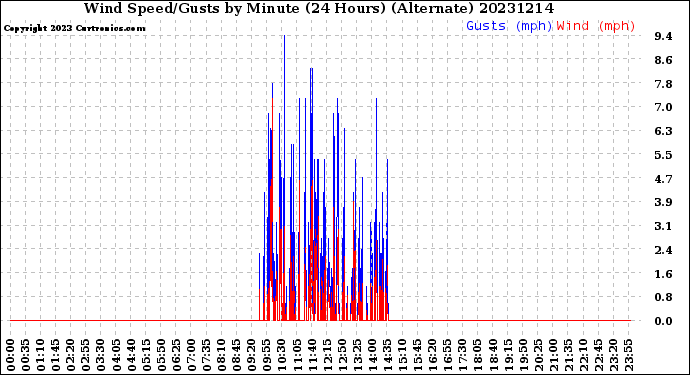Image resolution: width=690 pixels, height=375 pixels.
Task: Click the 07:35 time label
Action: pyautogui.click(x=206, y=355)
